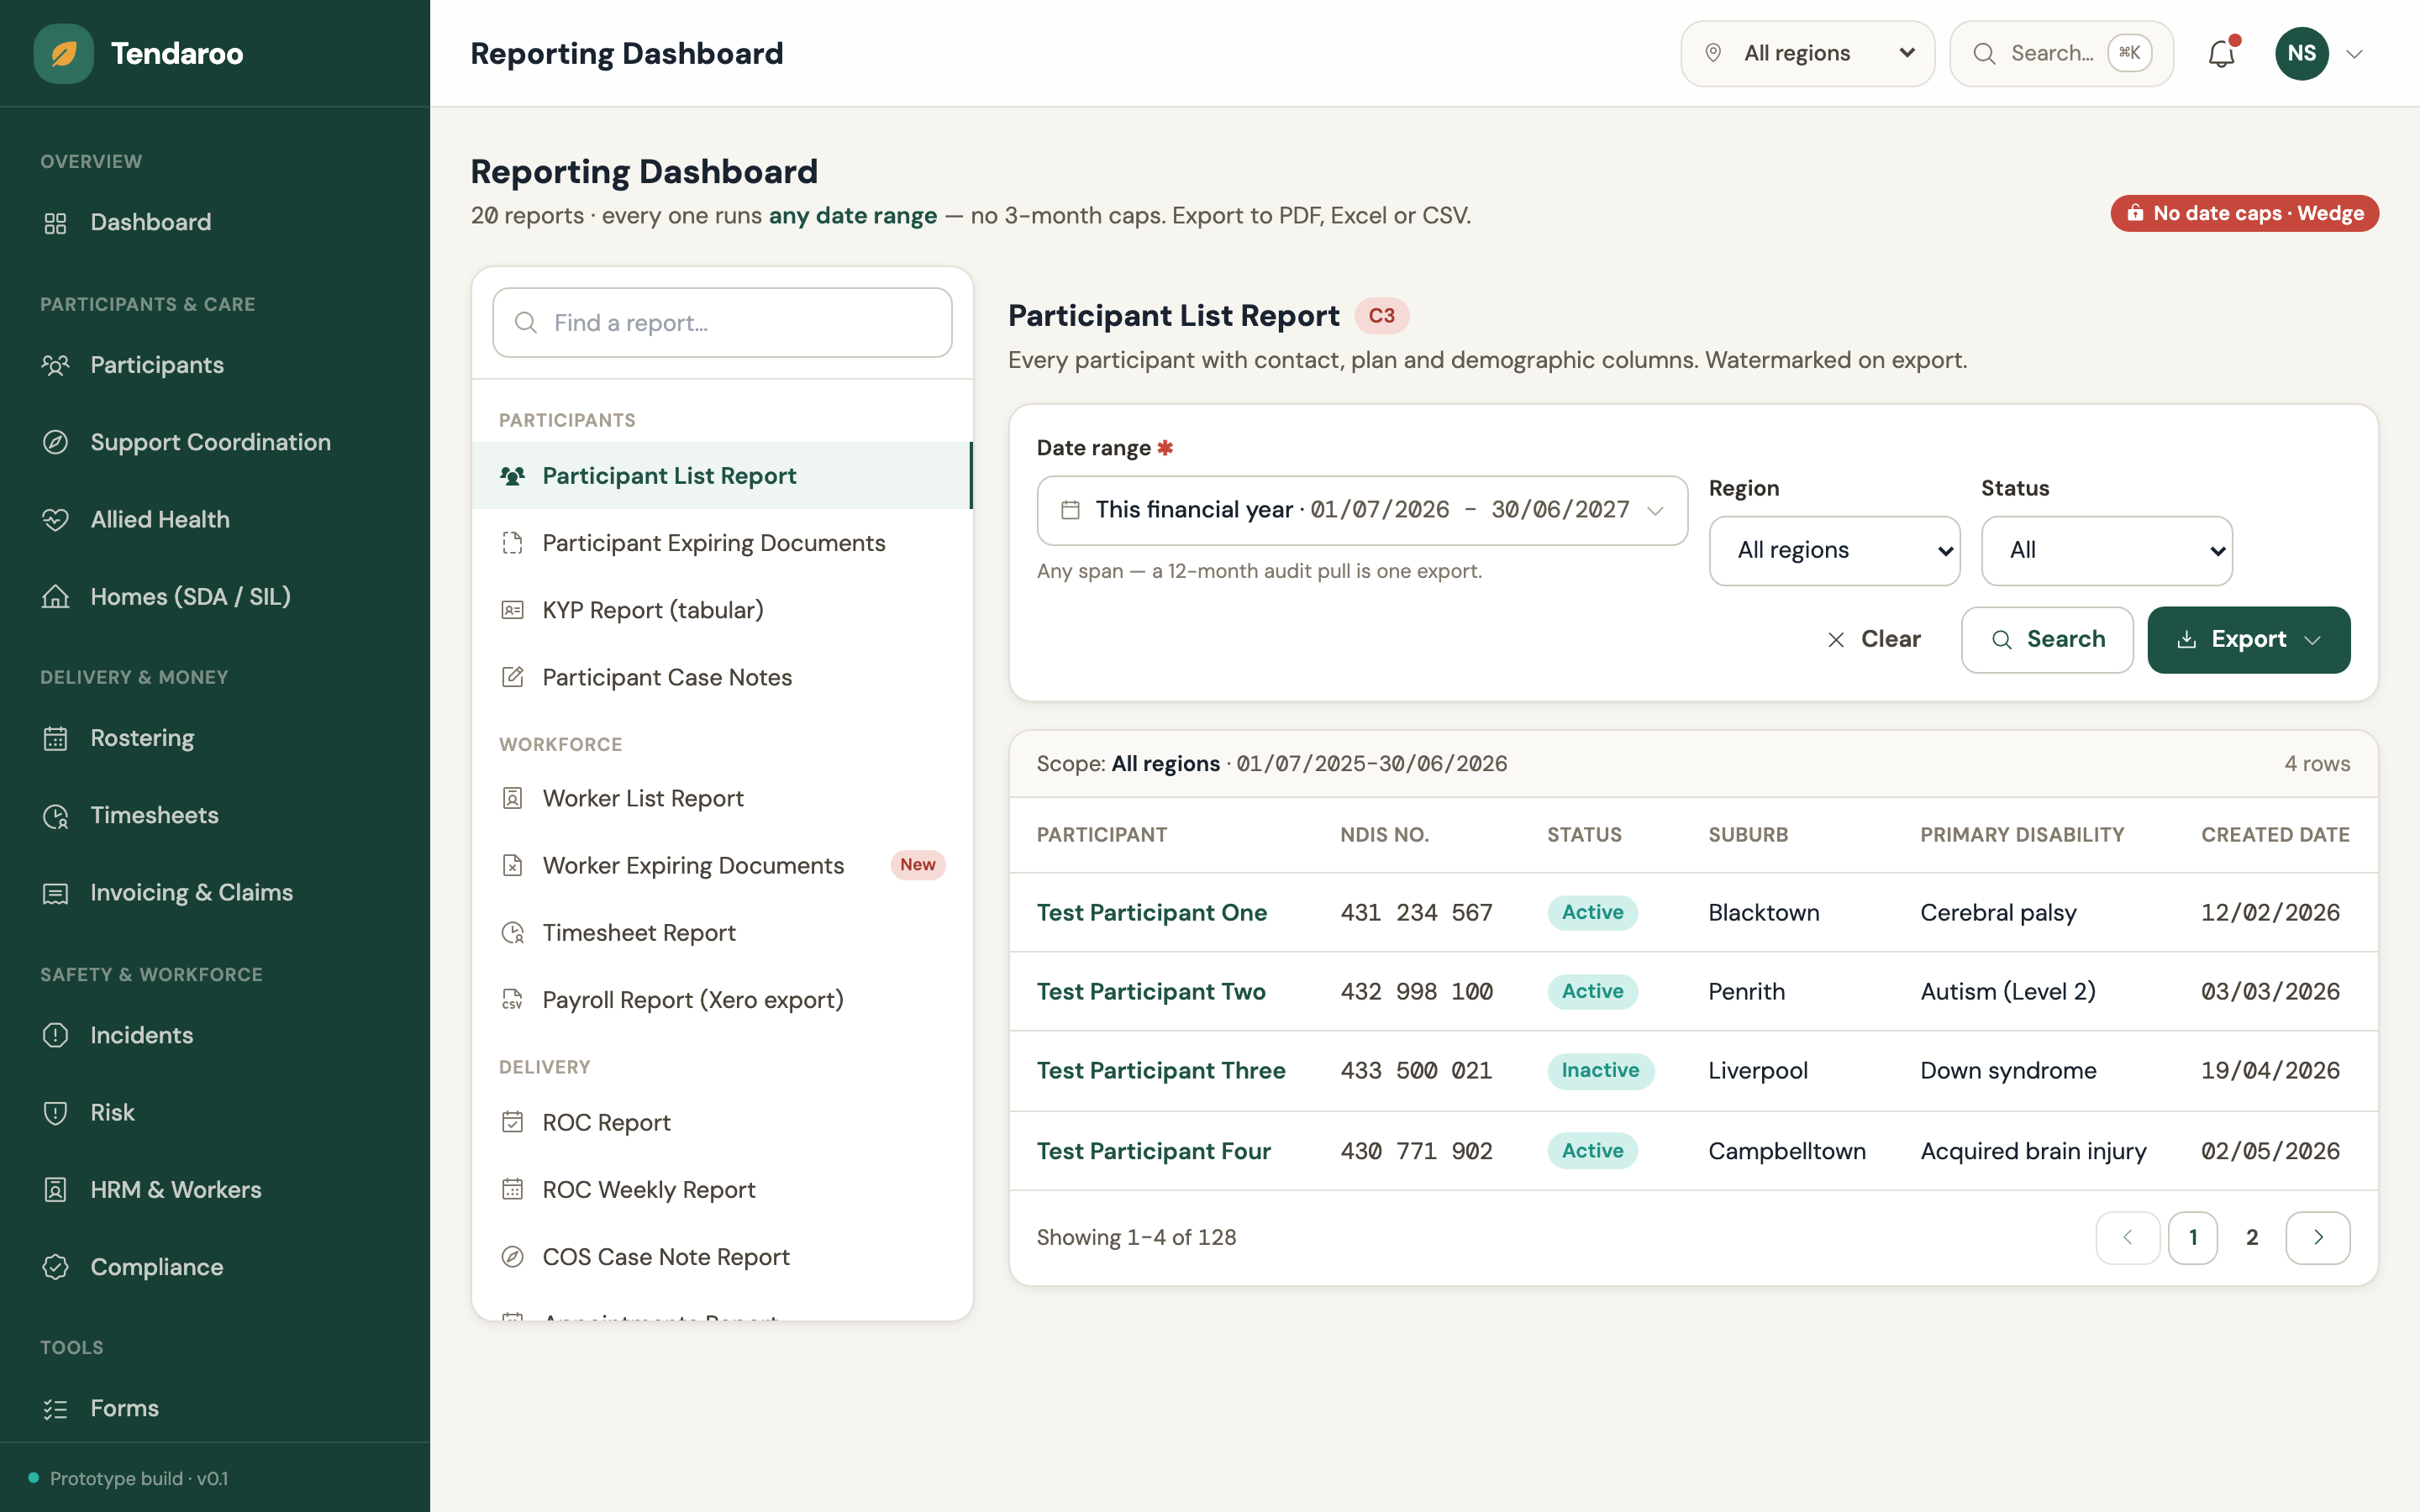Viewport: 2420px width, 1512px height.
Task: Click Prototype build · v0.1 status text
Action: (139, 1478)
